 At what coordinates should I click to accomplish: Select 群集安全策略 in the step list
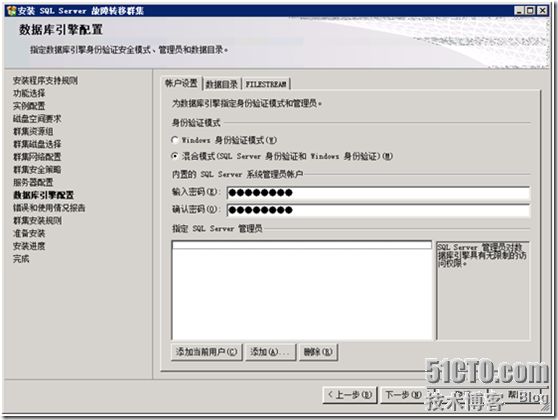click(x=37, y=170)
